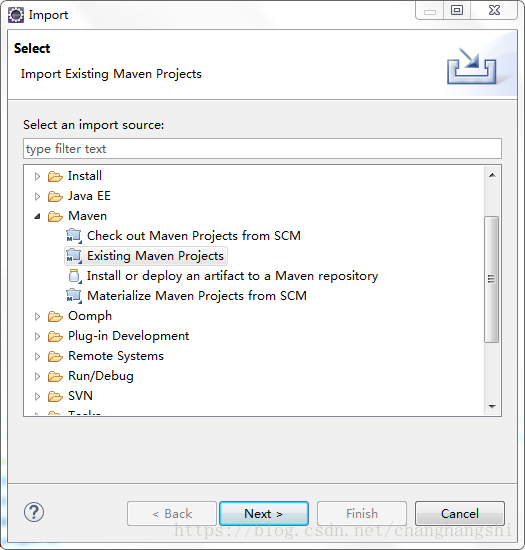Click the help question mark icon

point(34,512)
